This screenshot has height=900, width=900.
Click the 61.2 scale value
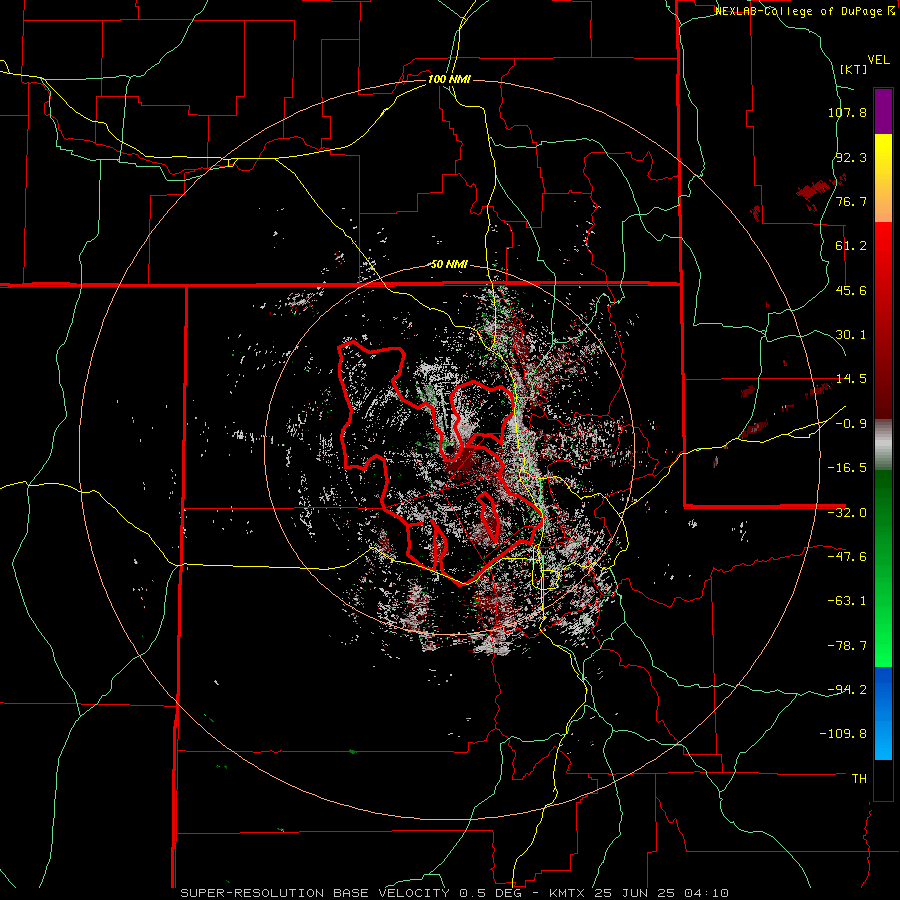pyautogui.click(x=851, y=246)
